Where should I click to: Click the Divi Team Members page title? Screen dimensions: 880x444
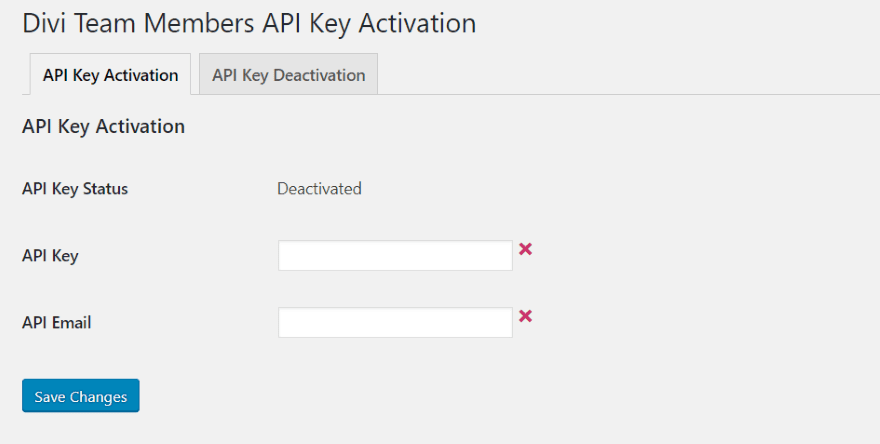tap(249, 22)
